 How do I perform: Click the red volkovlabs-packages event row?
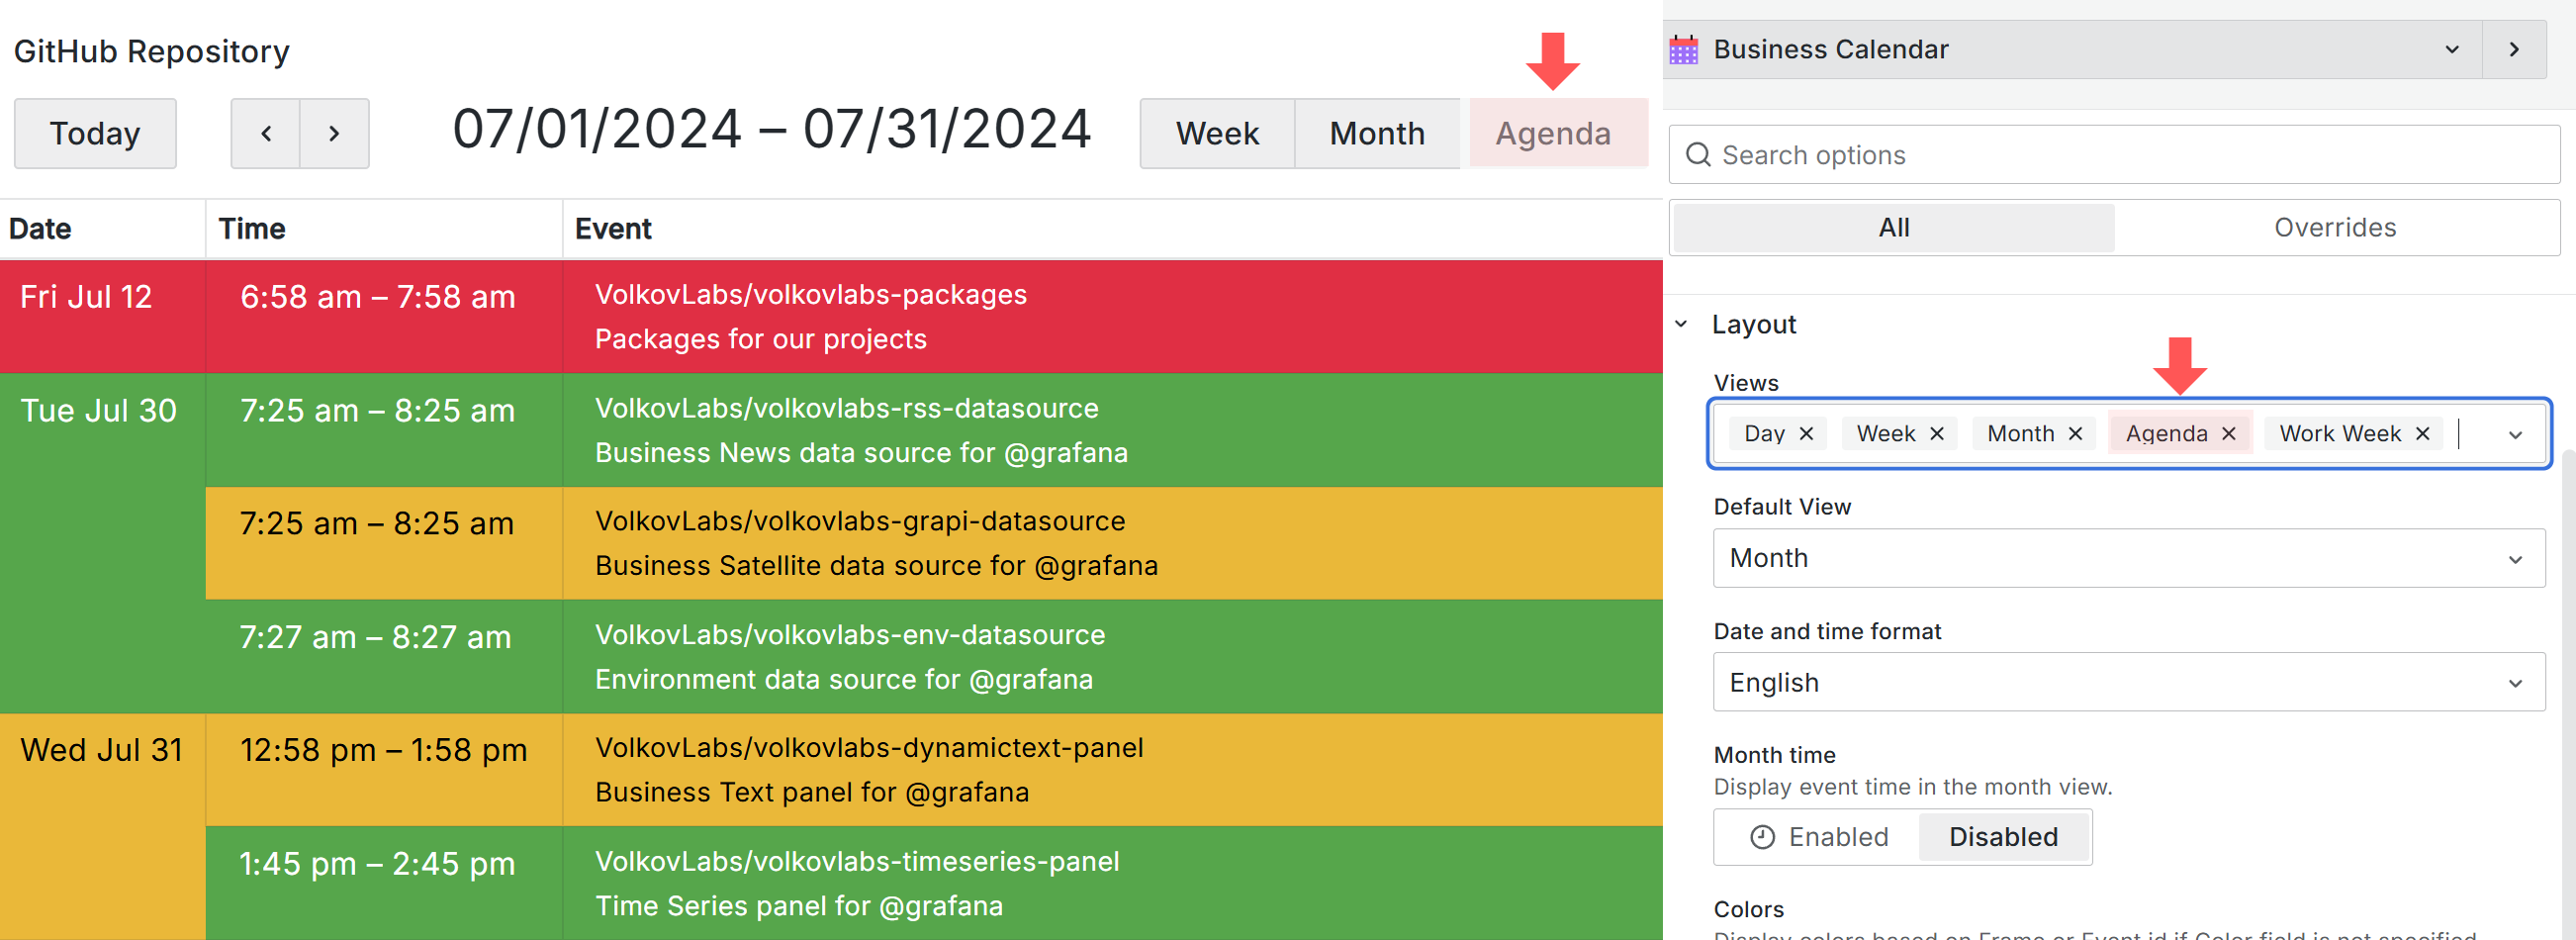point(831,317)
